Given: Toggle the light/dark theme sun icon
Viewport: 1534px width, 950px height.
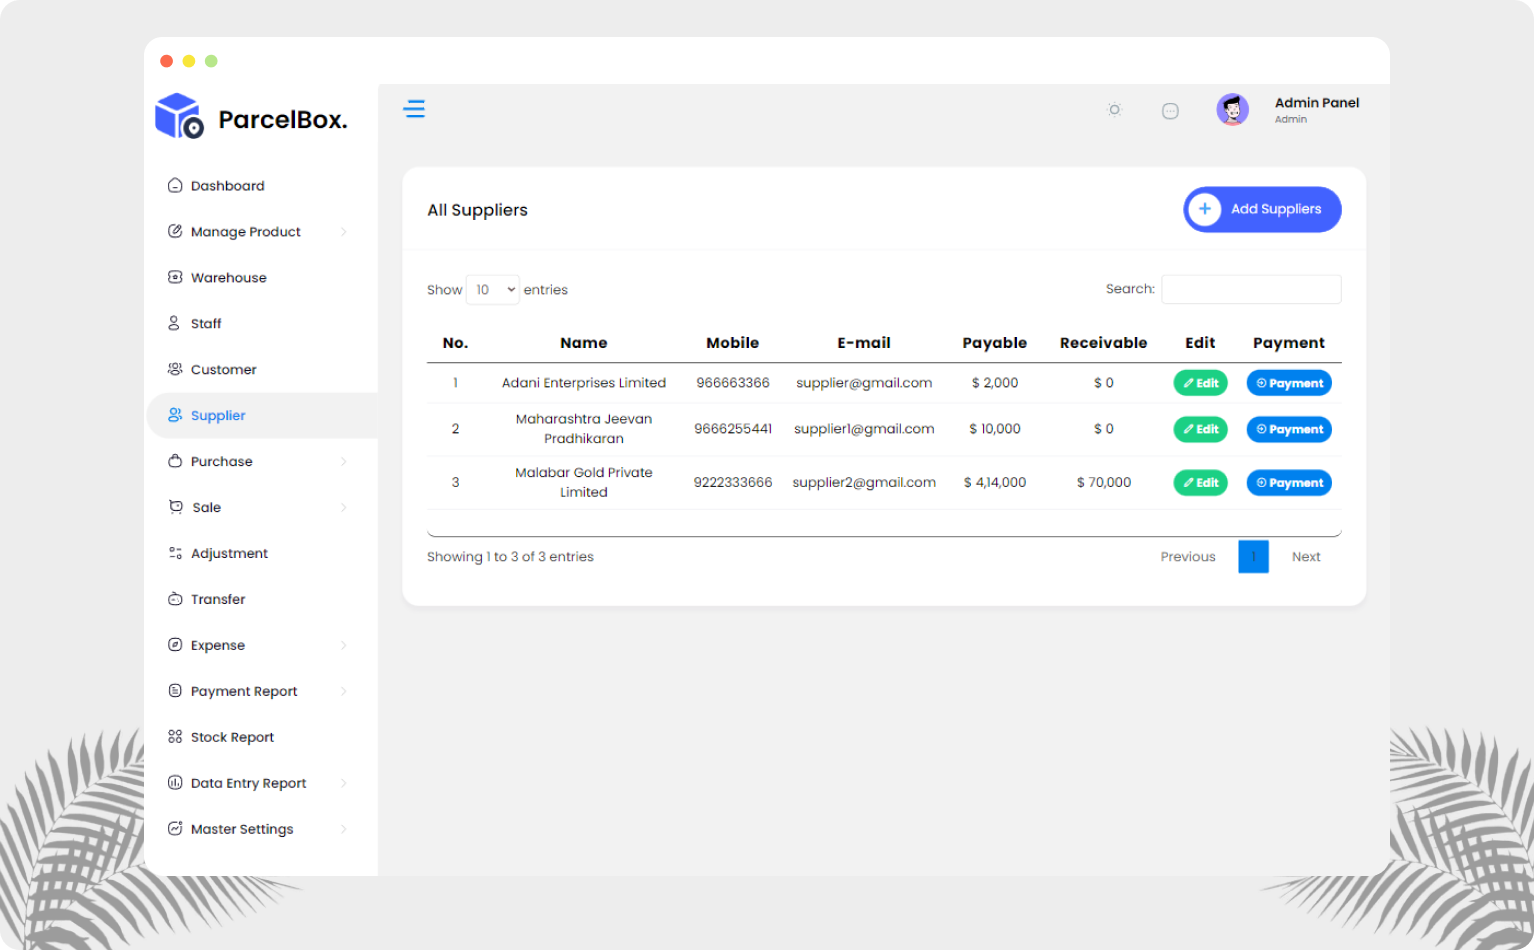Looking at the screenshot, I should 1114,110.
